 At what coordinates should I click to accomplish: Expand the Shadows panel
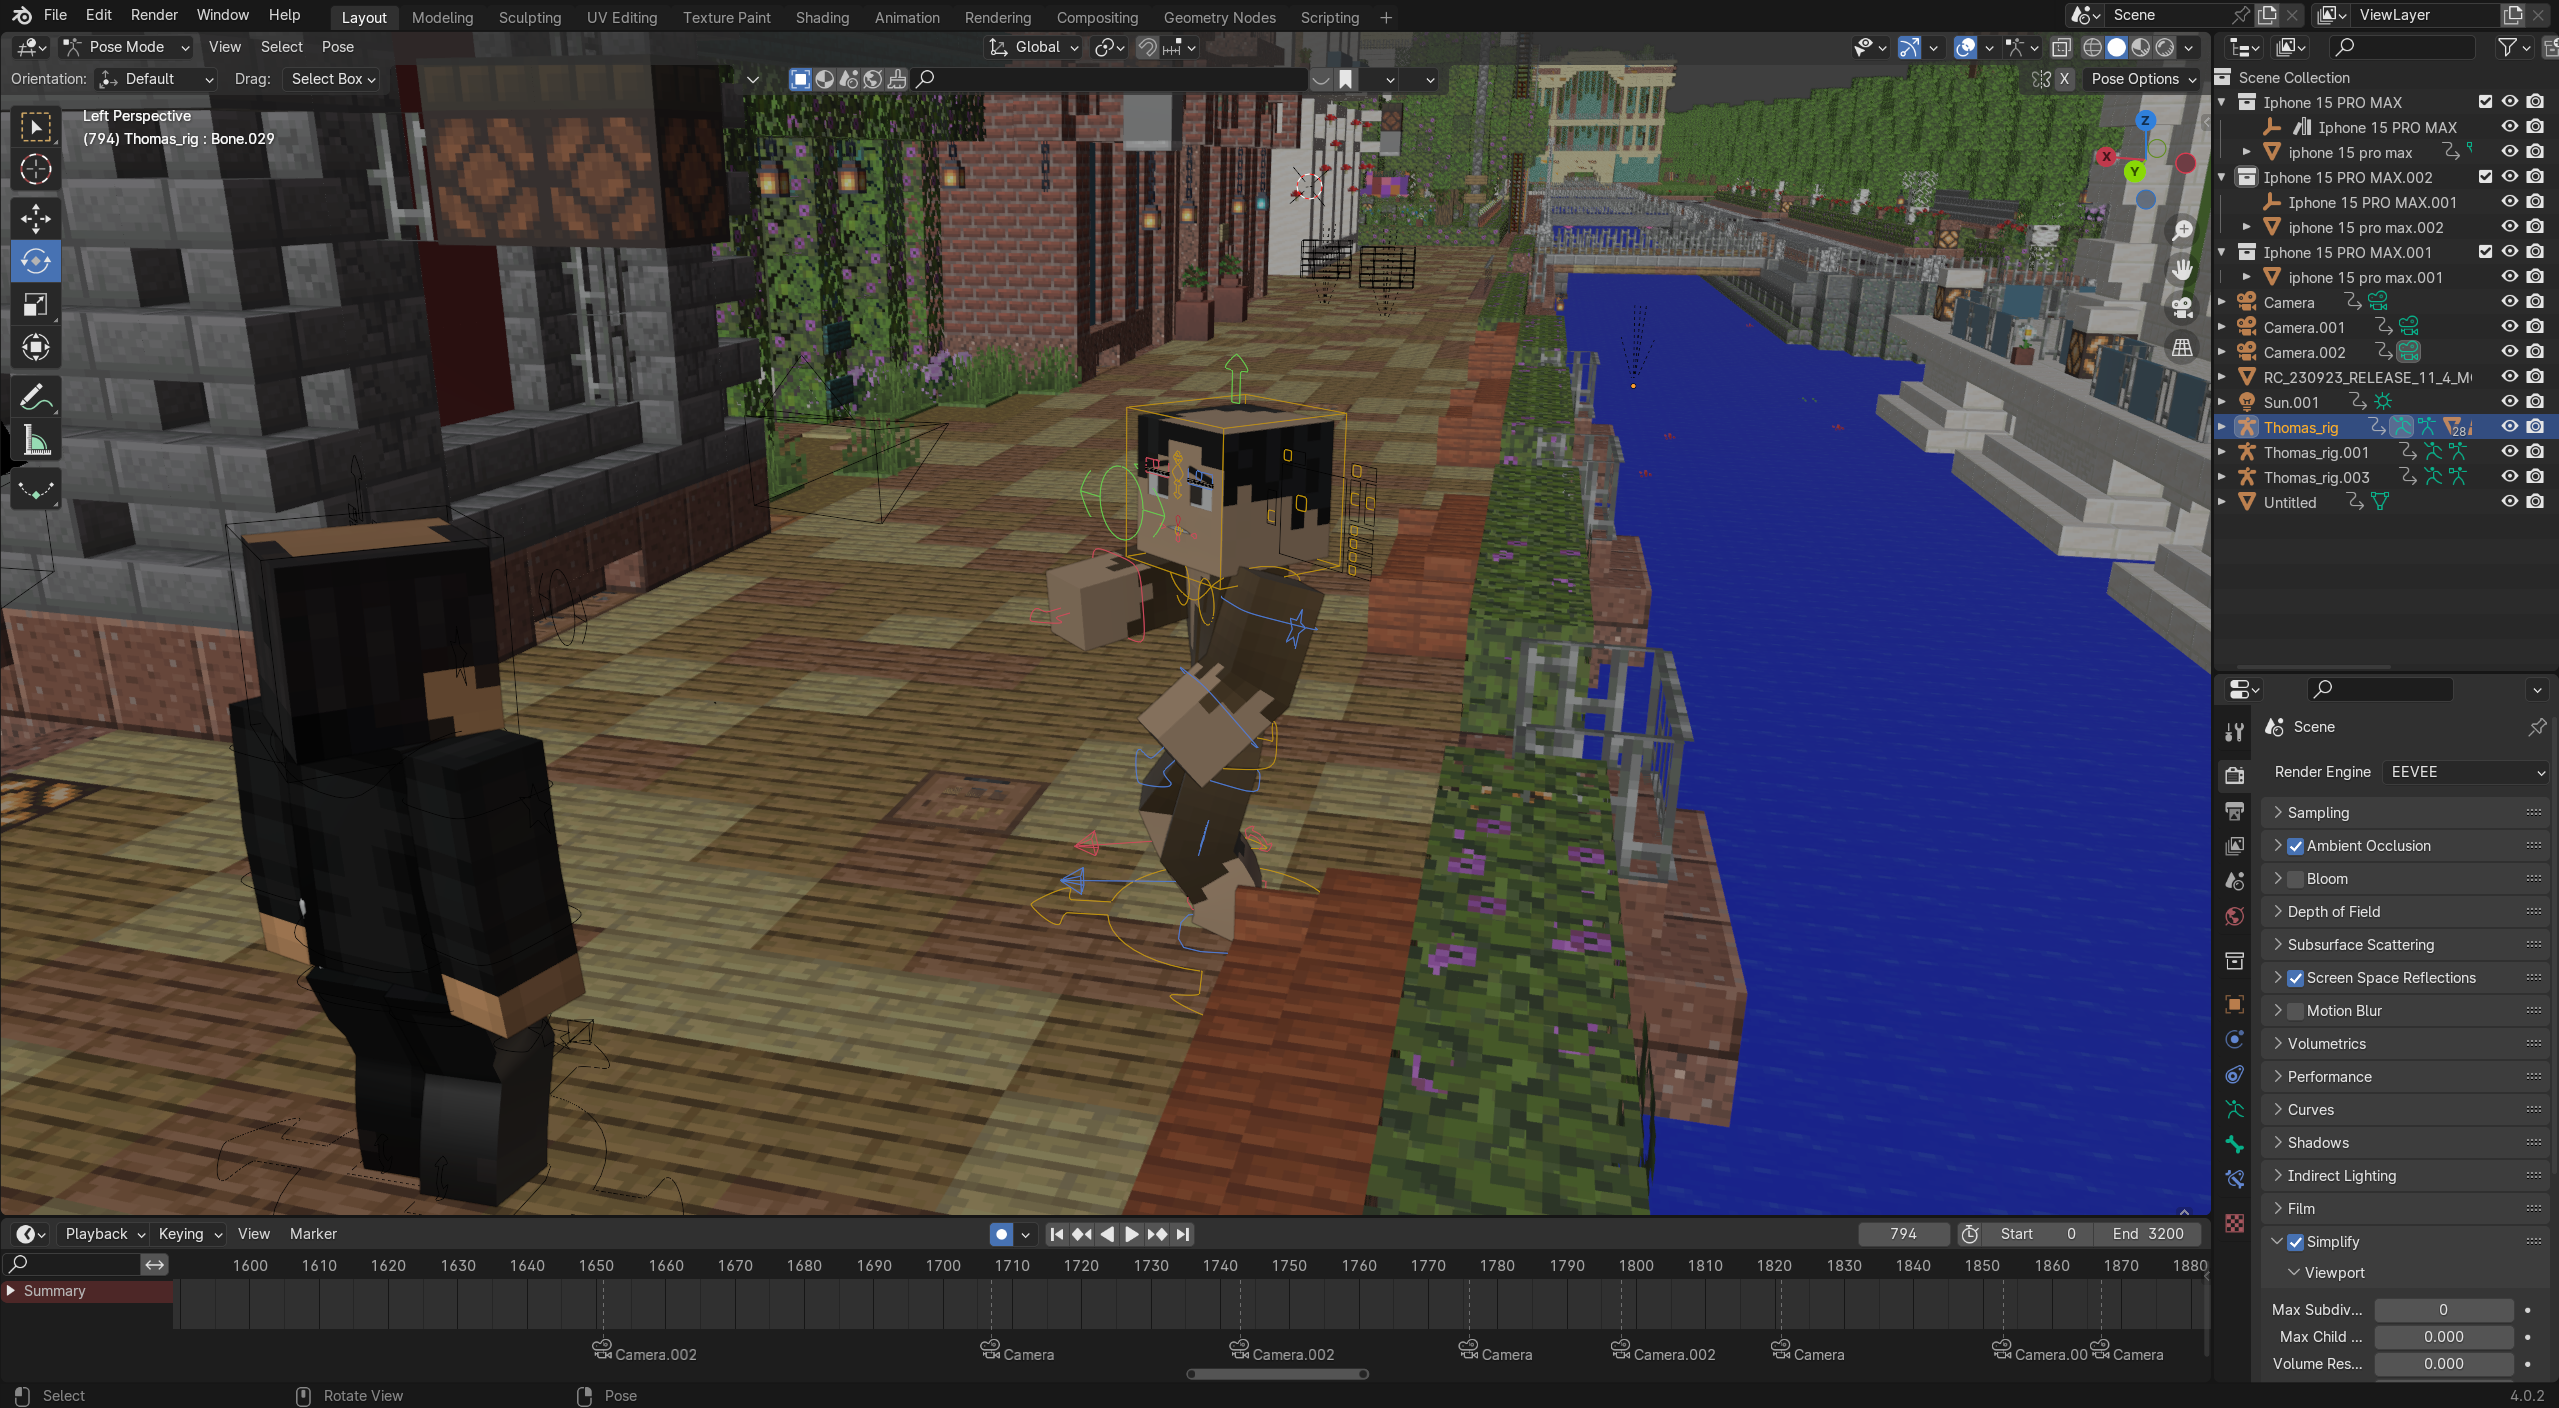(2405, 1143)
